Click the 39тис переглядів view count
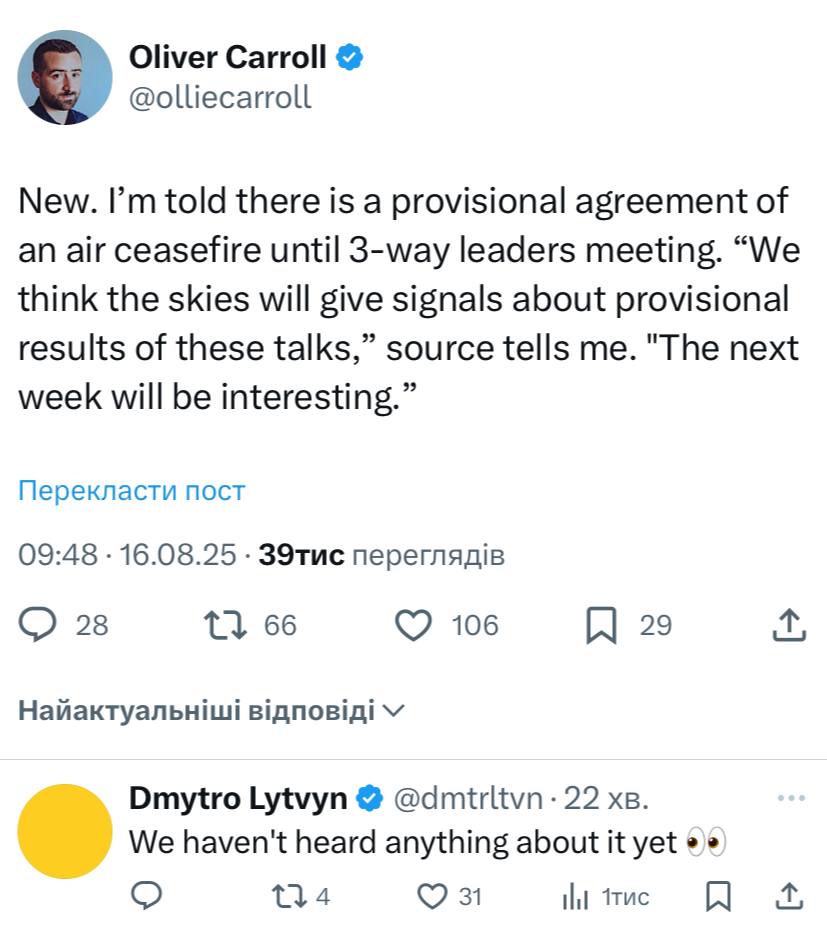Viewport: 827px width, 932px height. coord(381,555)
